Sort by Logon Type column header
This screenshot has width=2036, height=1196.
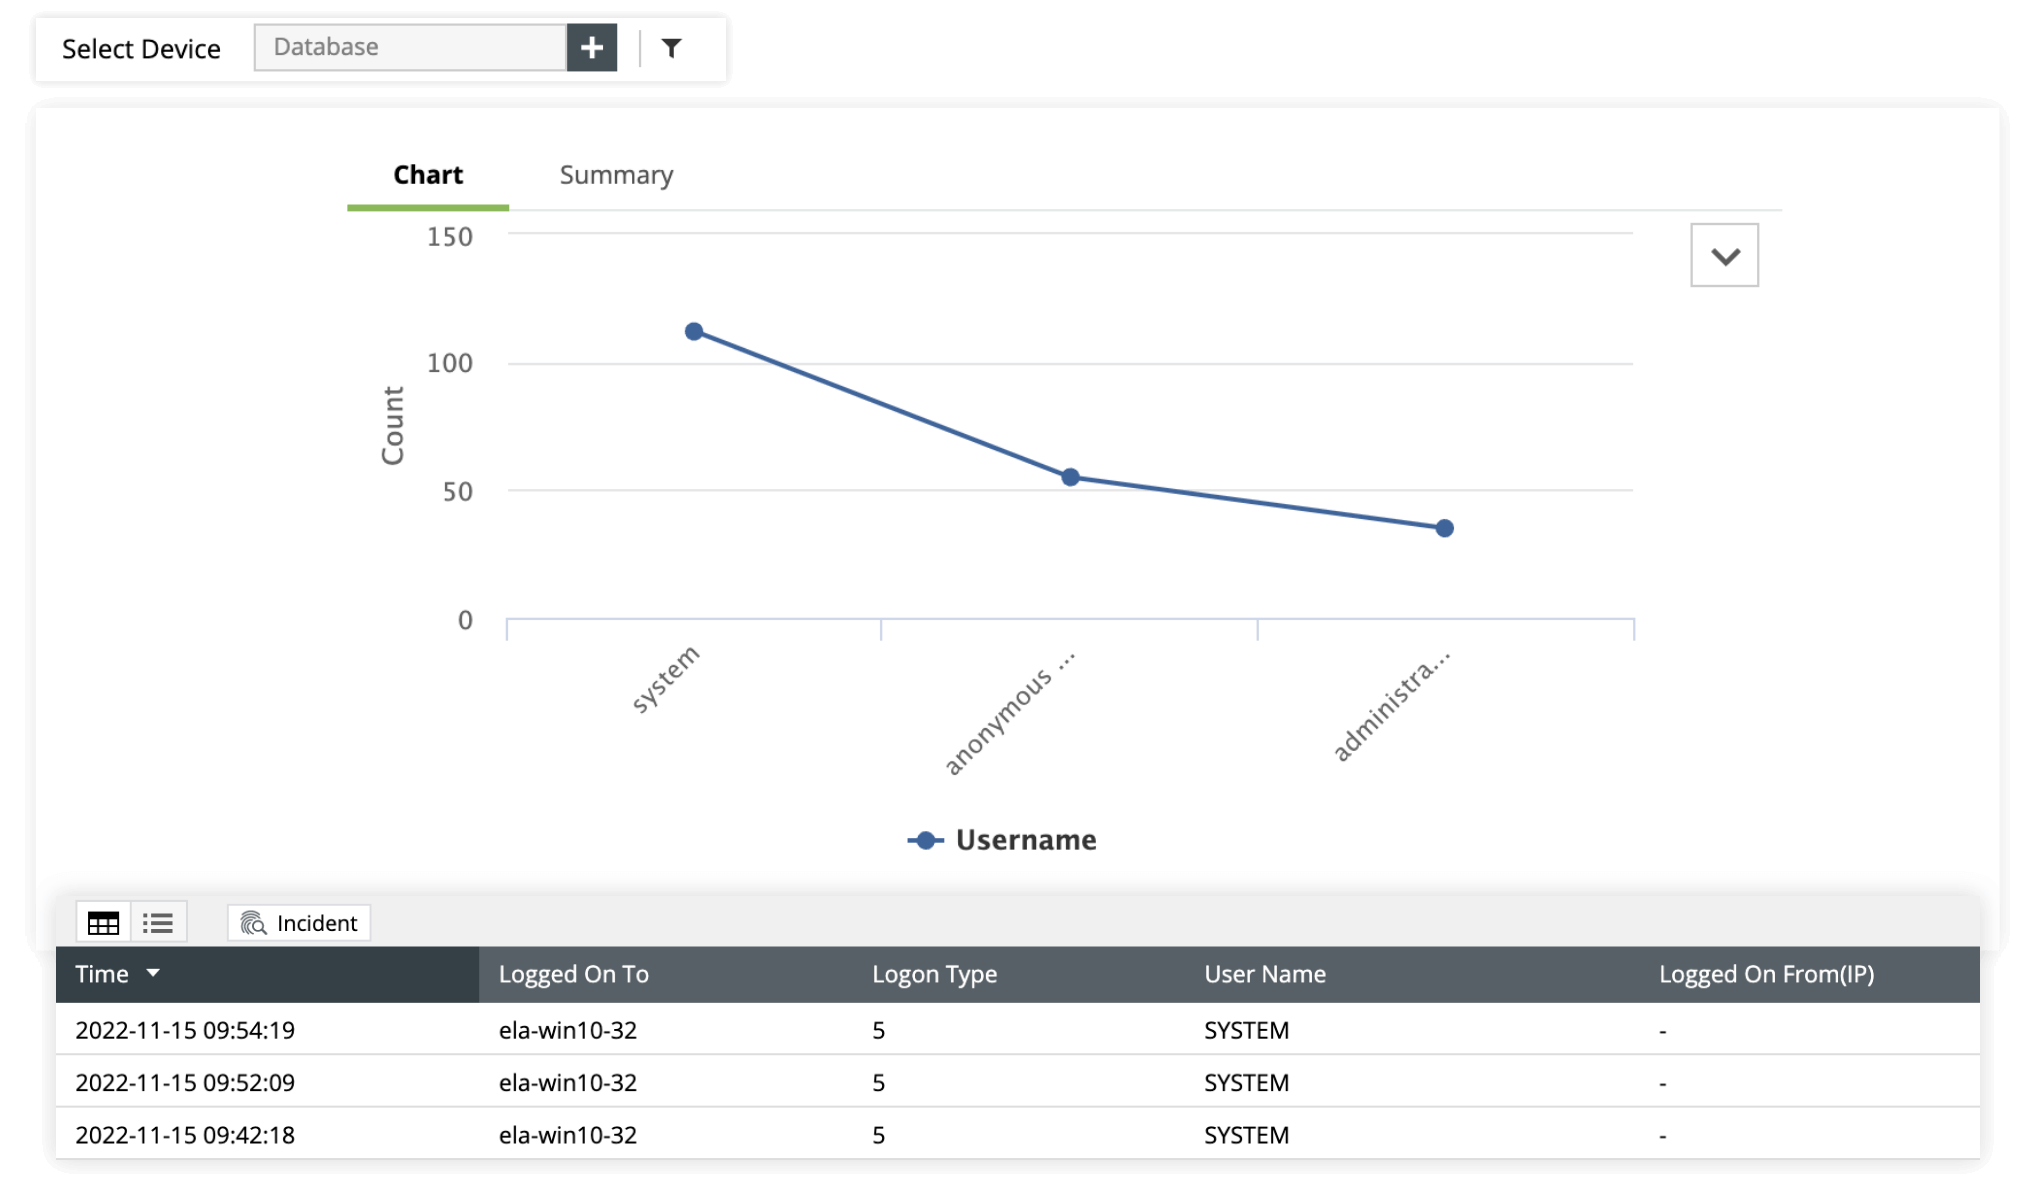pos(934,974)
